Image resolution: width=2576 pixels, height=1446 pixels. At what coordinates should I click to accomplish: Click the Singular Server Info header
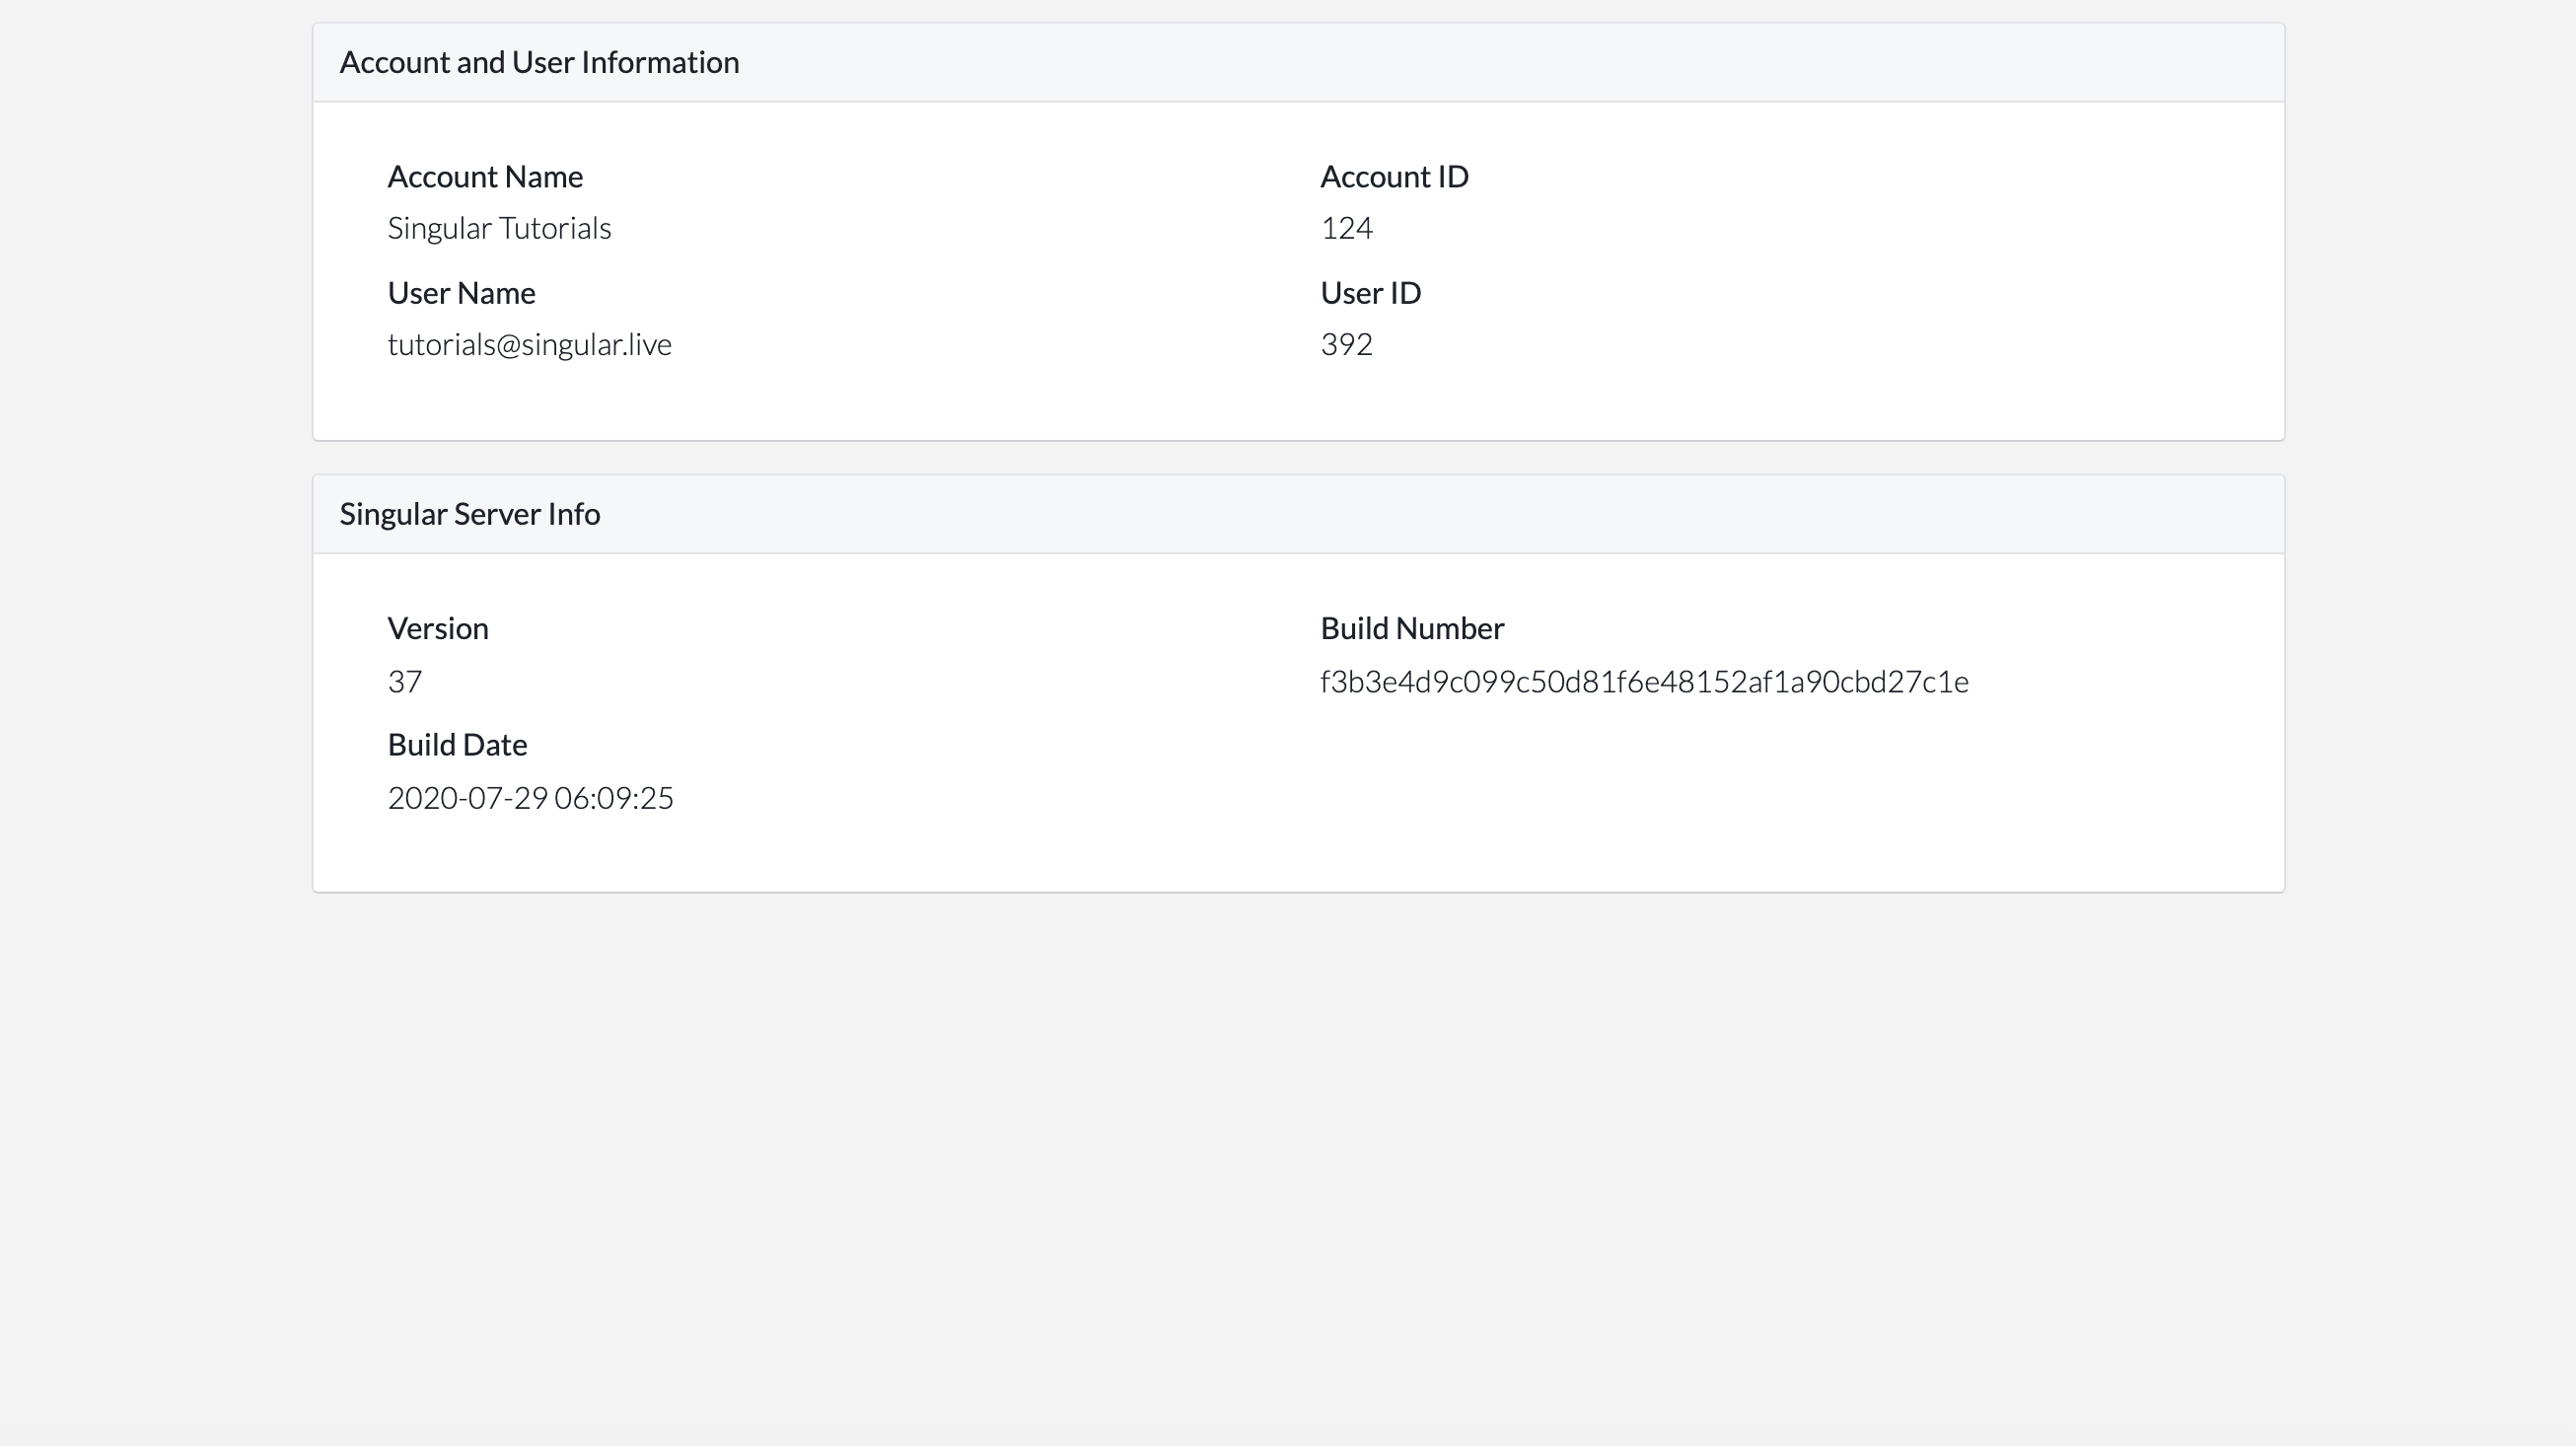[469, 514]
